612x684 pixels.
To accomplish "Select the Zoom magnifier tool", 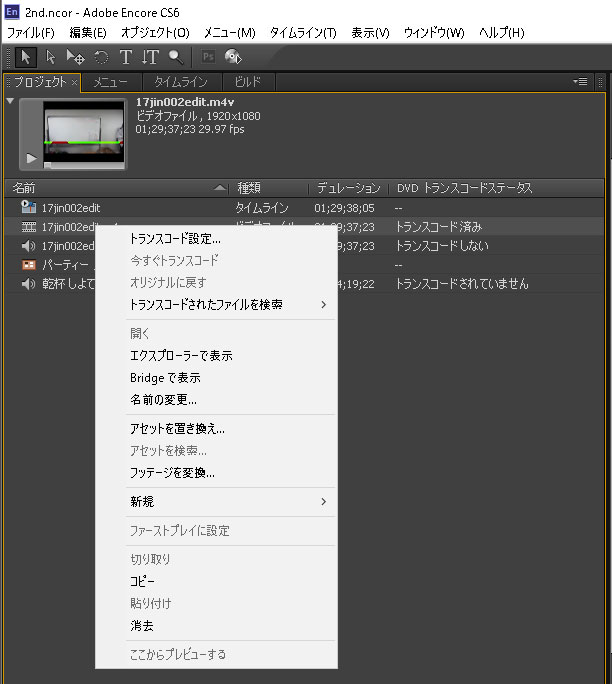I will tap(176, 57).
